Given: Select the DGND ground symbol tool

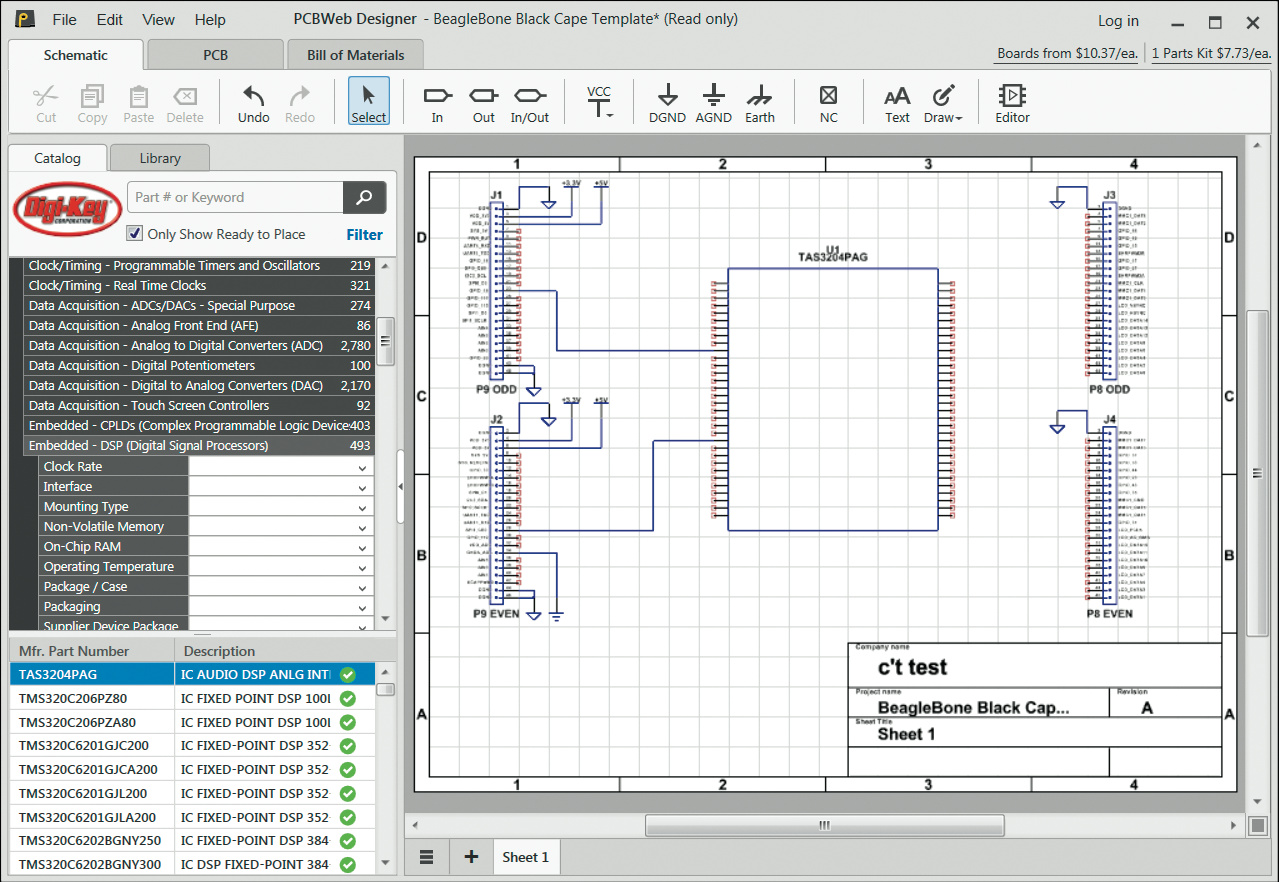Looking at the screenshot, I should pyautogui.click(x=667, y=102).
